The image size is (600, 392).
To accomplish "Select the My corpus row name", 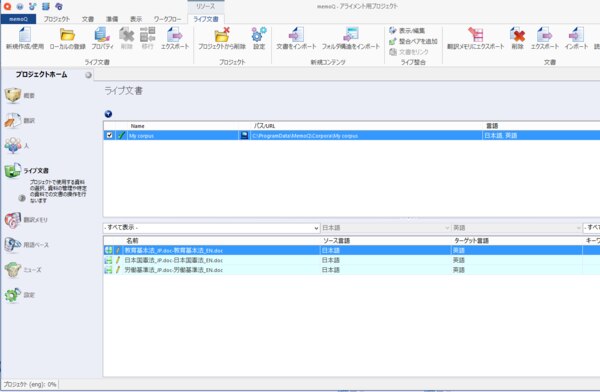I will tap(142, 136).
